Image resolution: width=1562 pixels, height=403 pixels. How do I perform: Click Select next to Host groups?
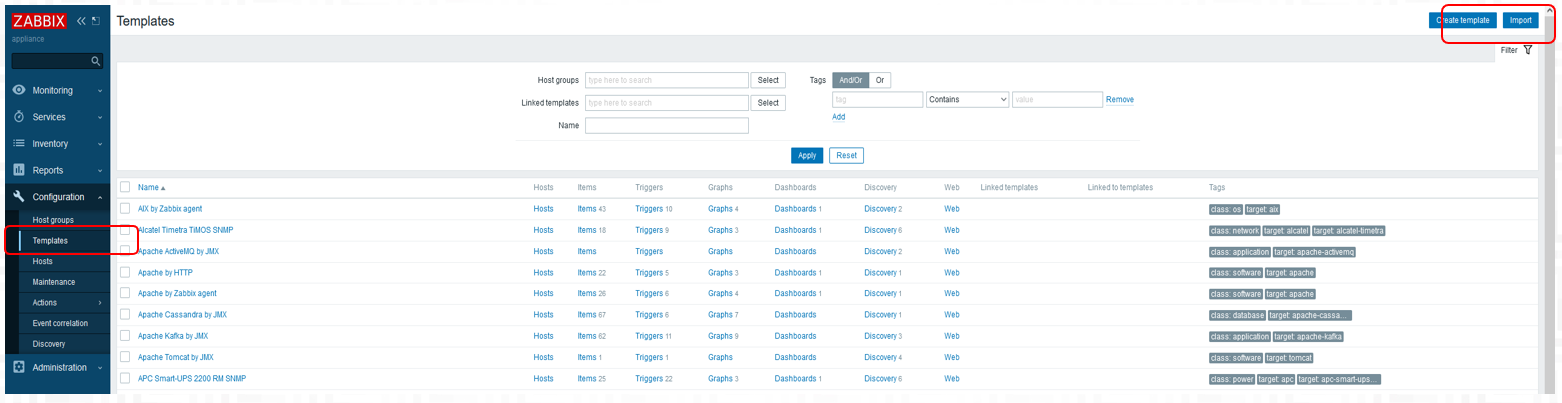(x=768, y=80)
